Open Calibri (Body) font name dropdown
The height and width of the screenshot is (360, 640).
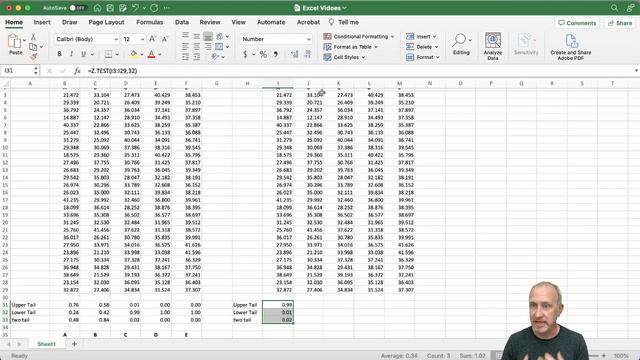tap(116, 39)
